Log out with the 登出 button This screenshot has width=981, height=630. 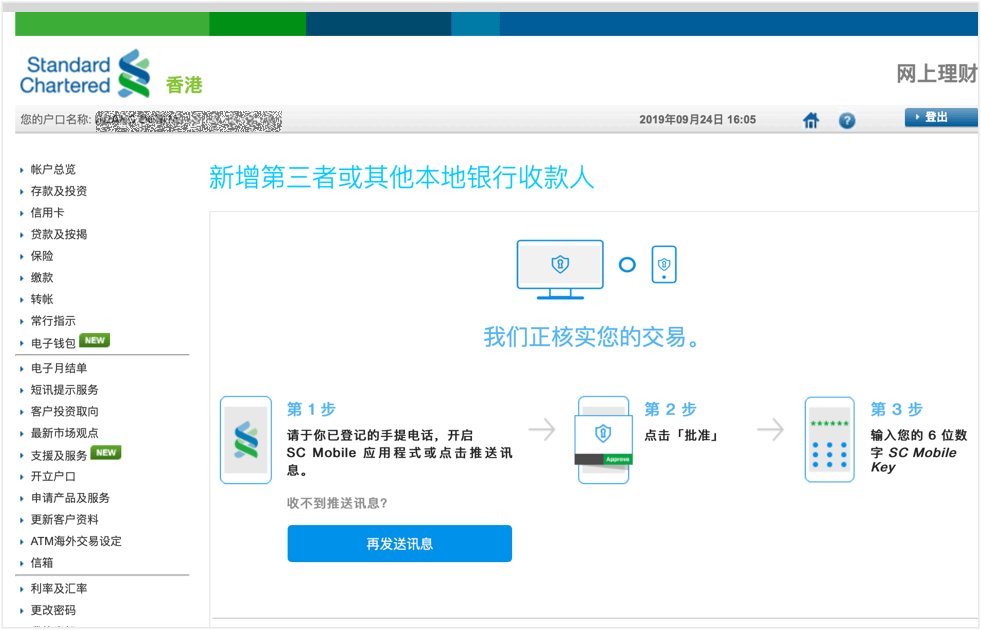[940, 117]
